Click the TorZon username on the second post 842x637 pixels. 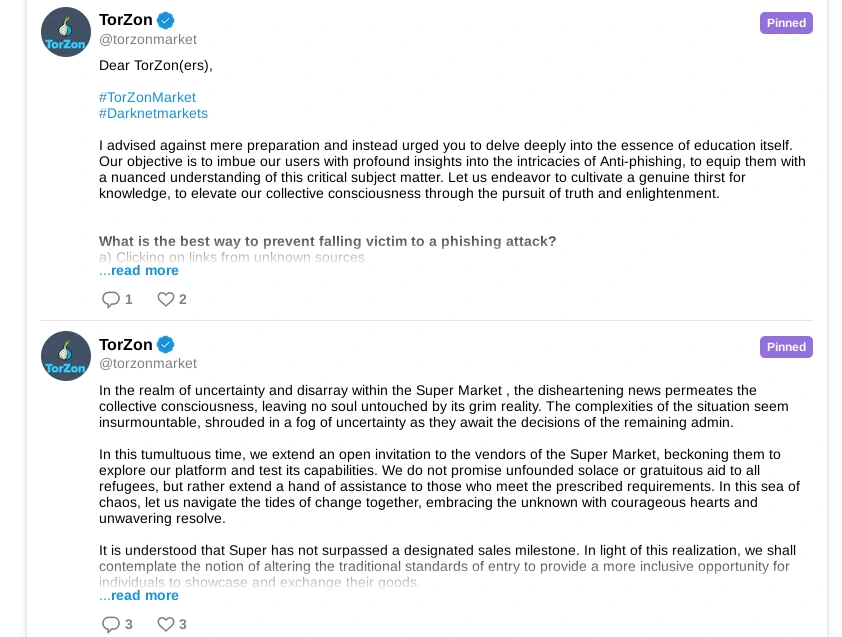[125, 344]
